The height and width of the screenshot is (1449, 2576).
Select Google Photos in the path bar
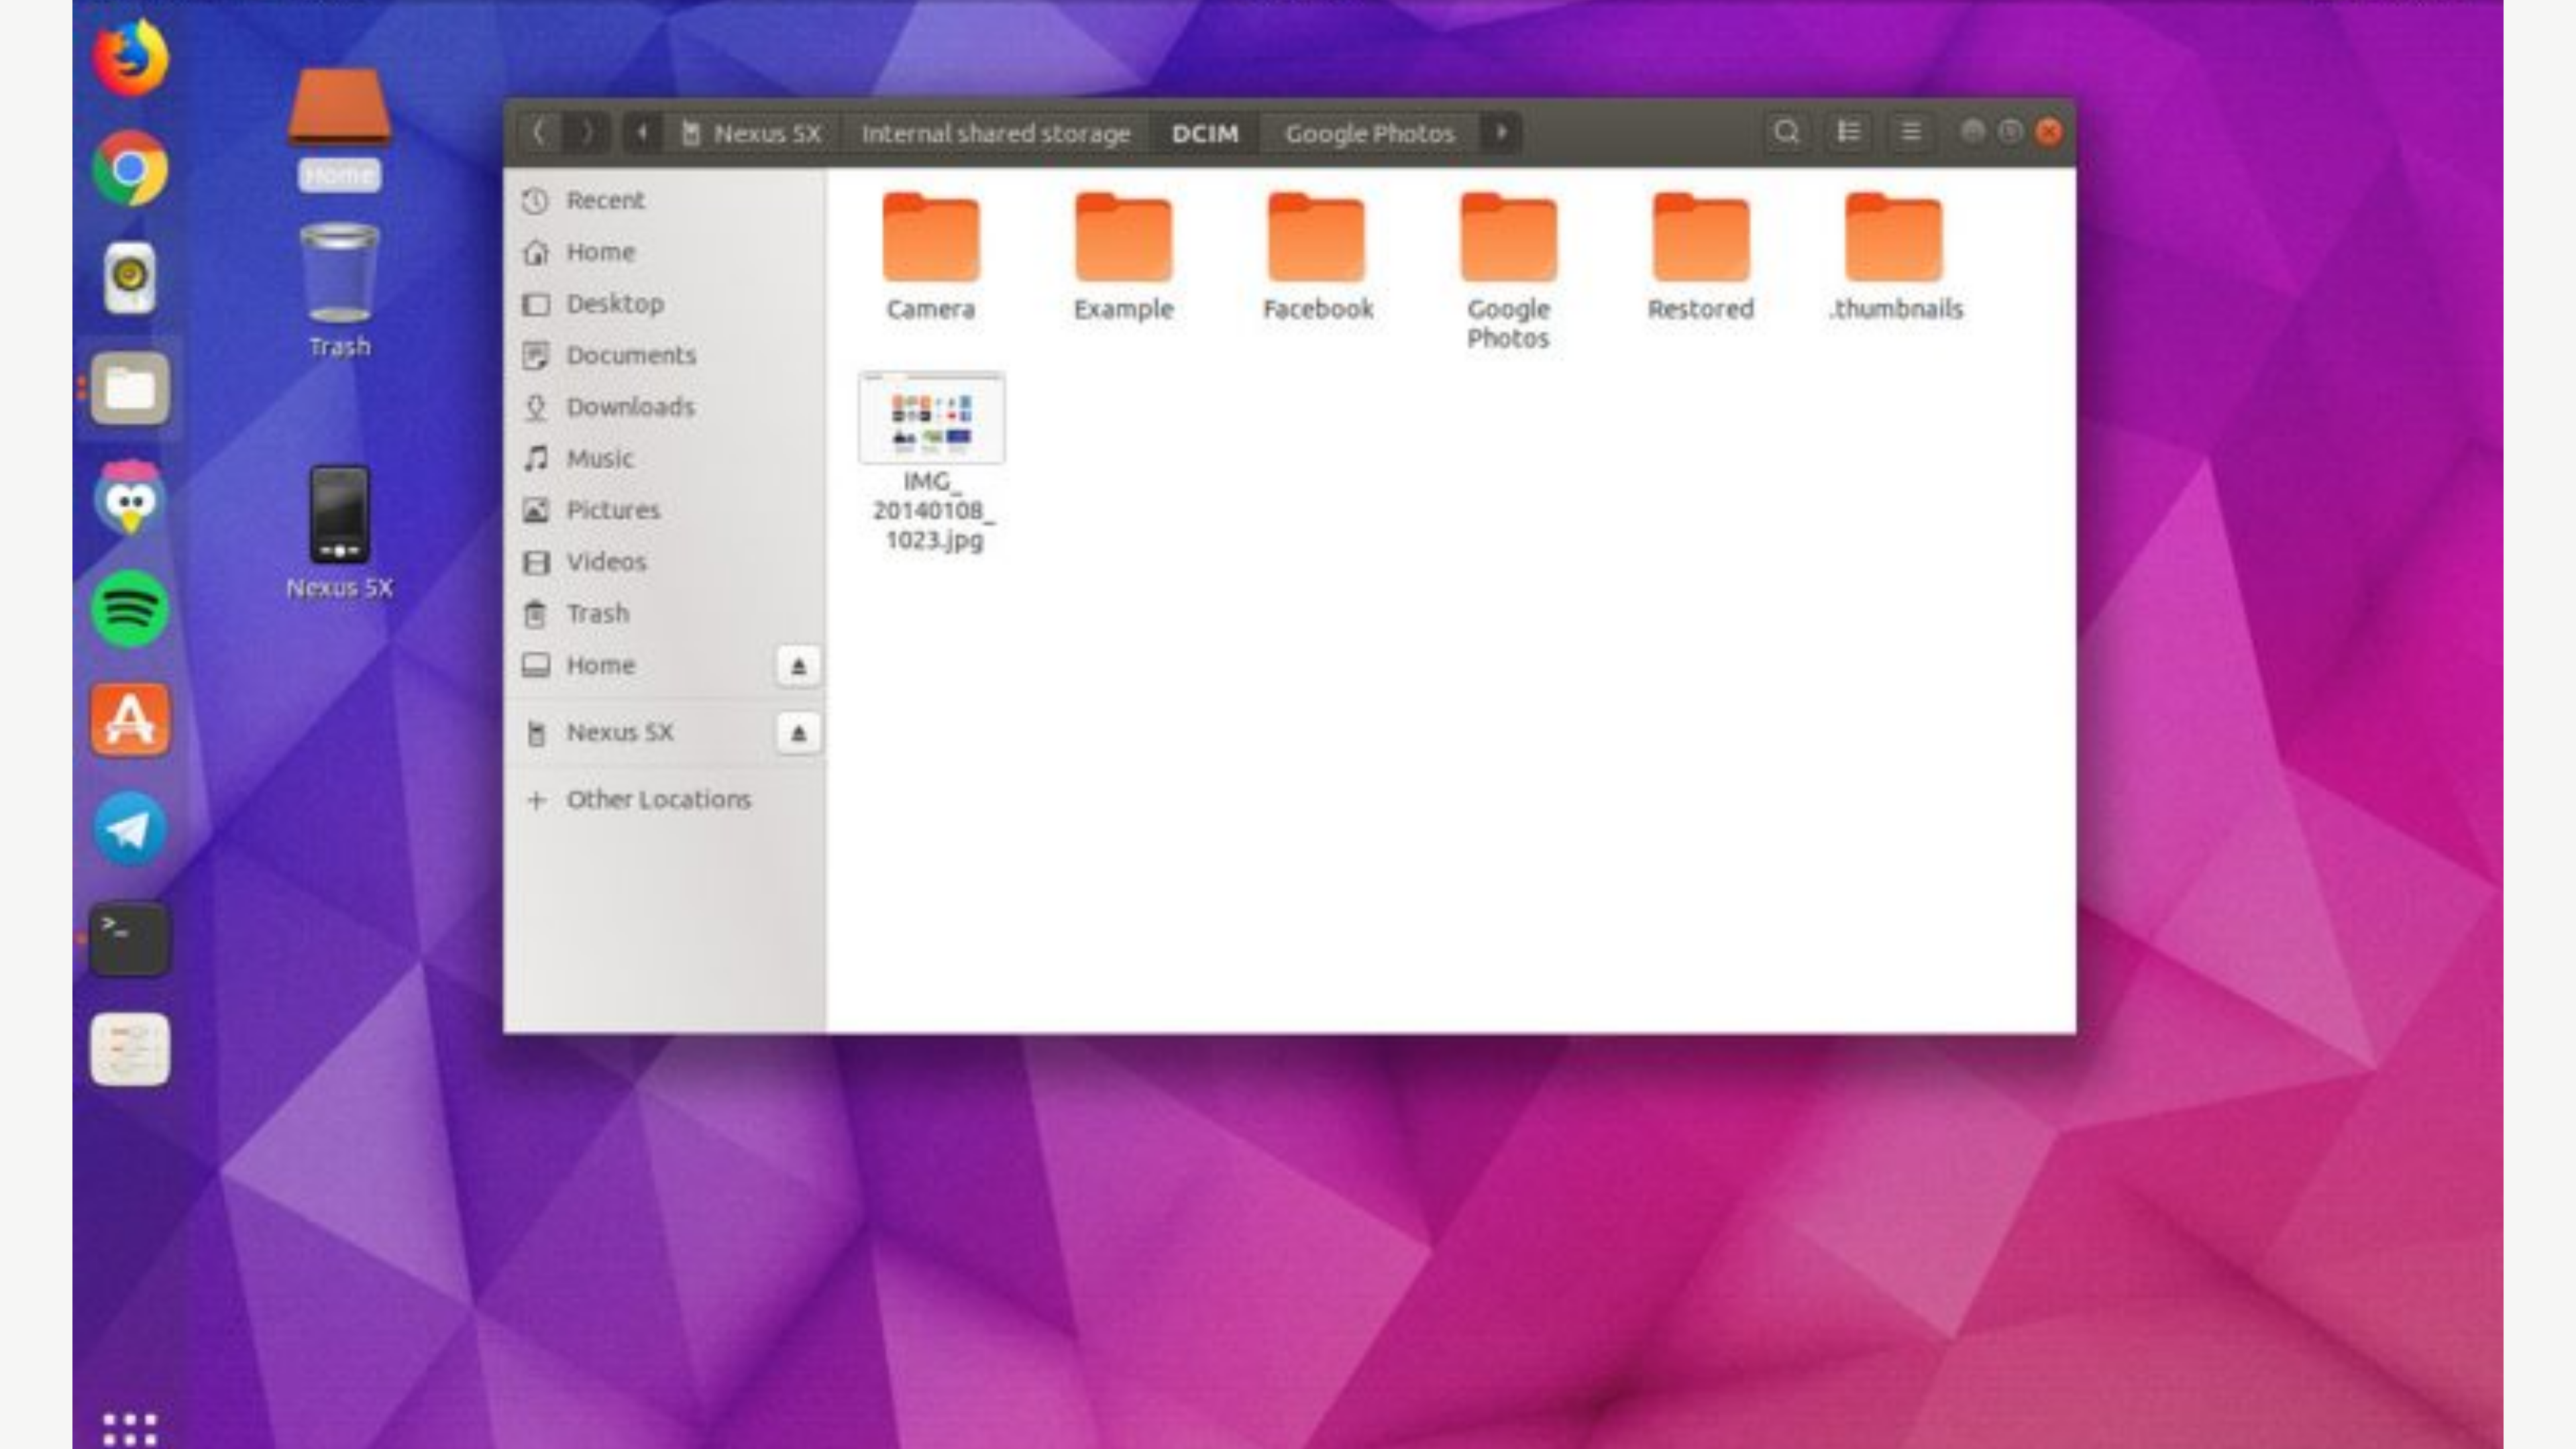pos(1369,133)
